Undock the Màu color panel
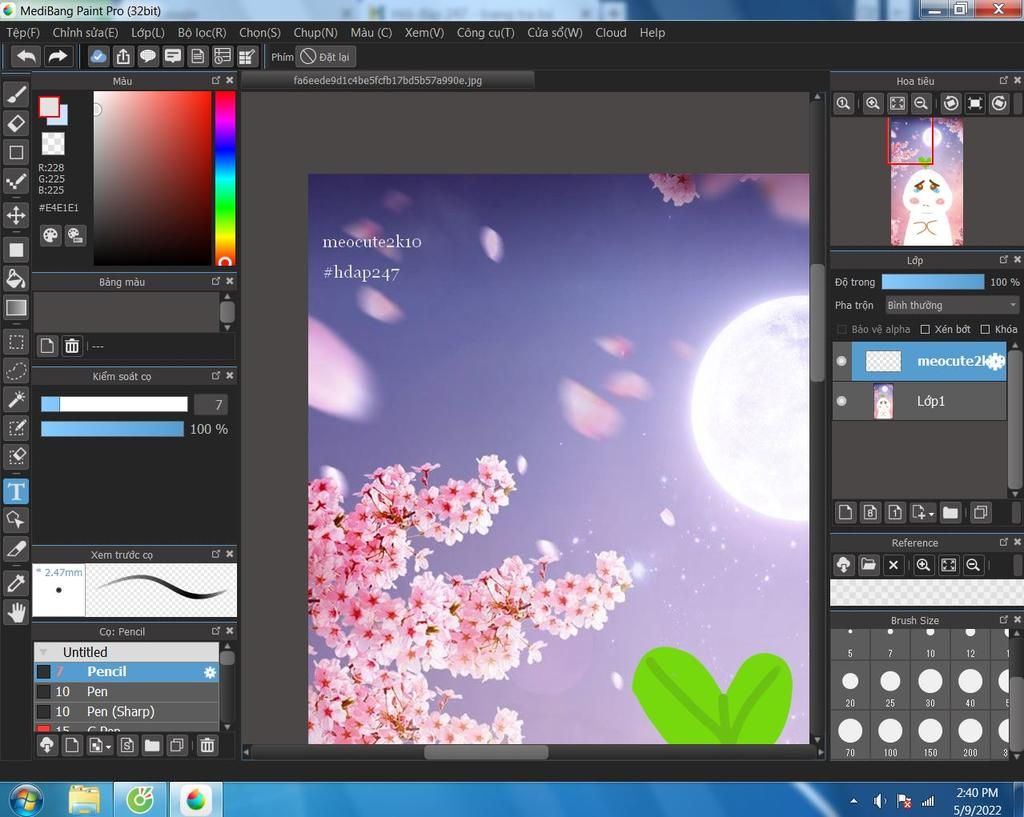The height and width of the screenshot is (817, 1024). tap(216, 80)
